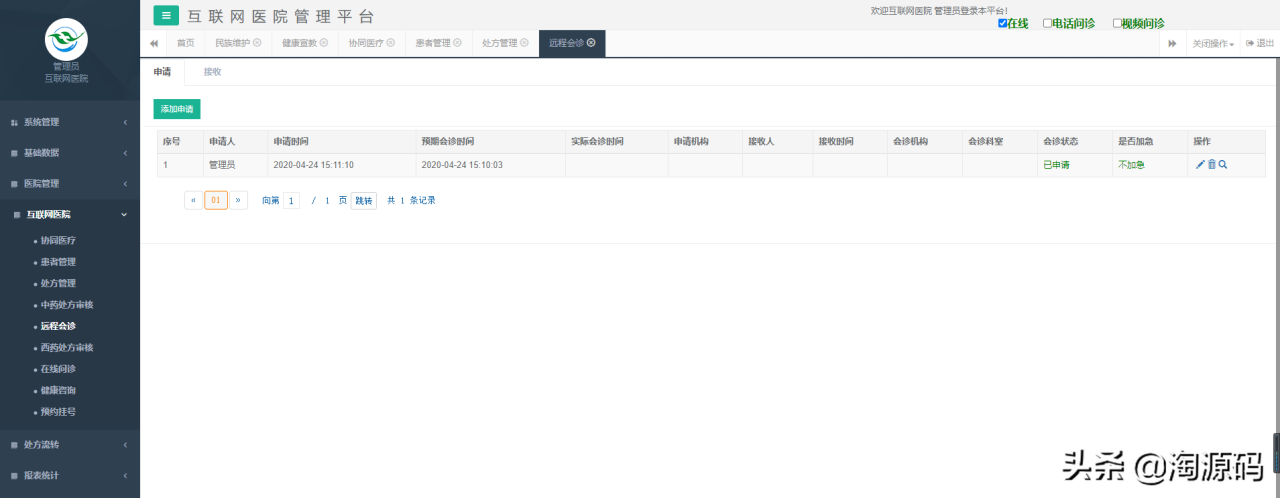This screenshot has width=1280, height=498.
Task: Close the 远程会诊 tab via its x icon
Action: [591, 43]
